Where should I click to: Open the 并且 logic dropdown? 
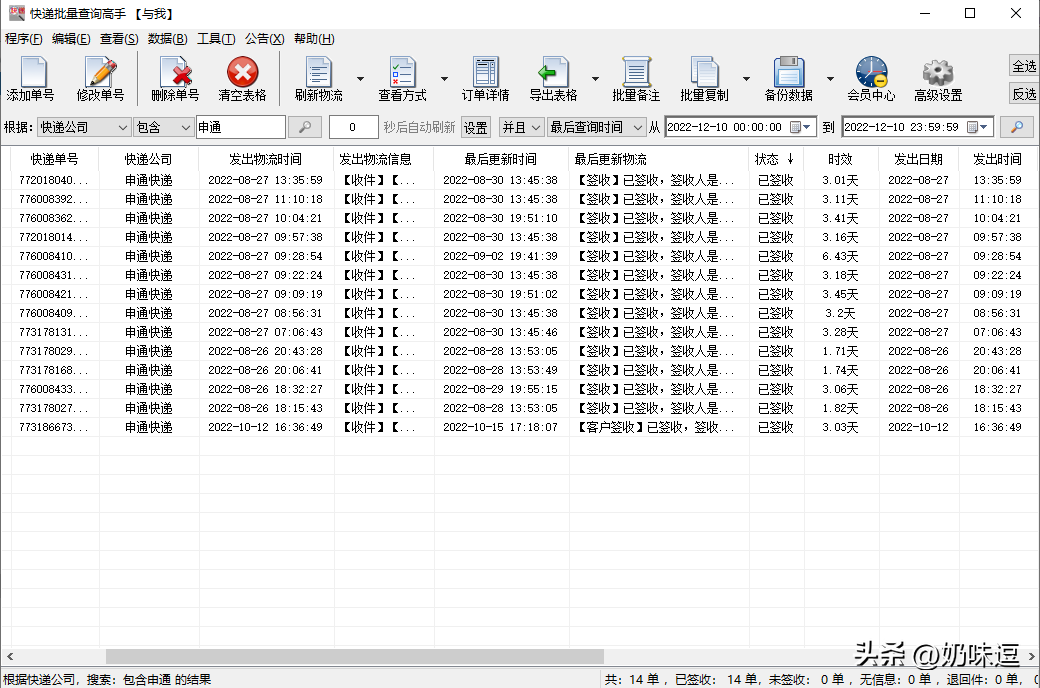pos(521,127)
